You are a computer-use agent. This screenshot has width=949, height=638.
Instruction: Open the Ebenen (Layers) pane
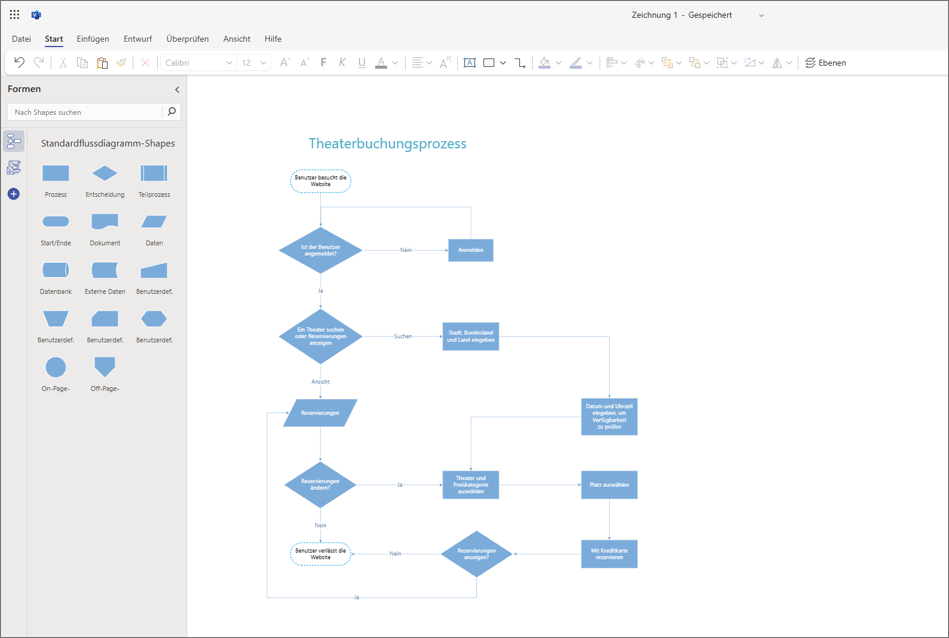coord(826,62)
